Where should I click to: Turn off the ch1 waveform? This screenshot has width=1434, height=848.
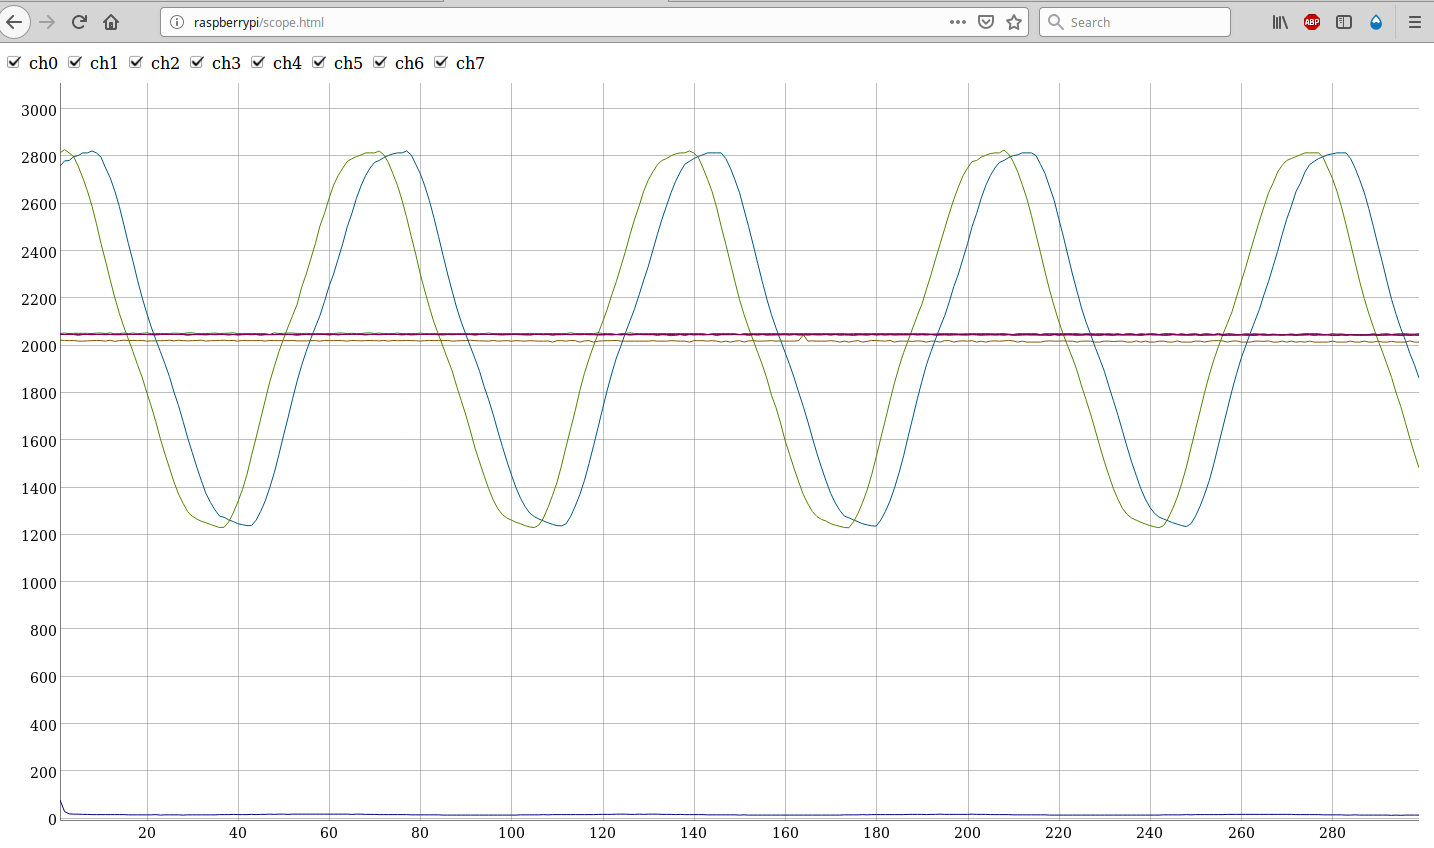[75, 62]
